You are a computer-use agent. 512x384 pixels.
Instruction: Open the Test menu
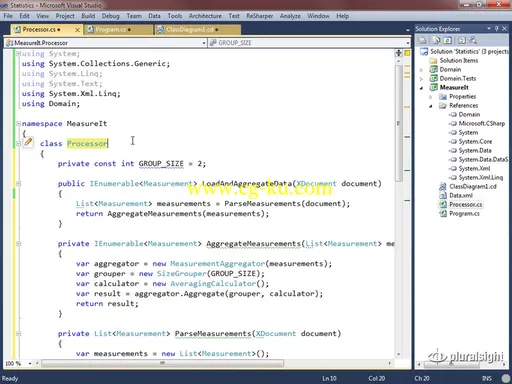[234, 16]
